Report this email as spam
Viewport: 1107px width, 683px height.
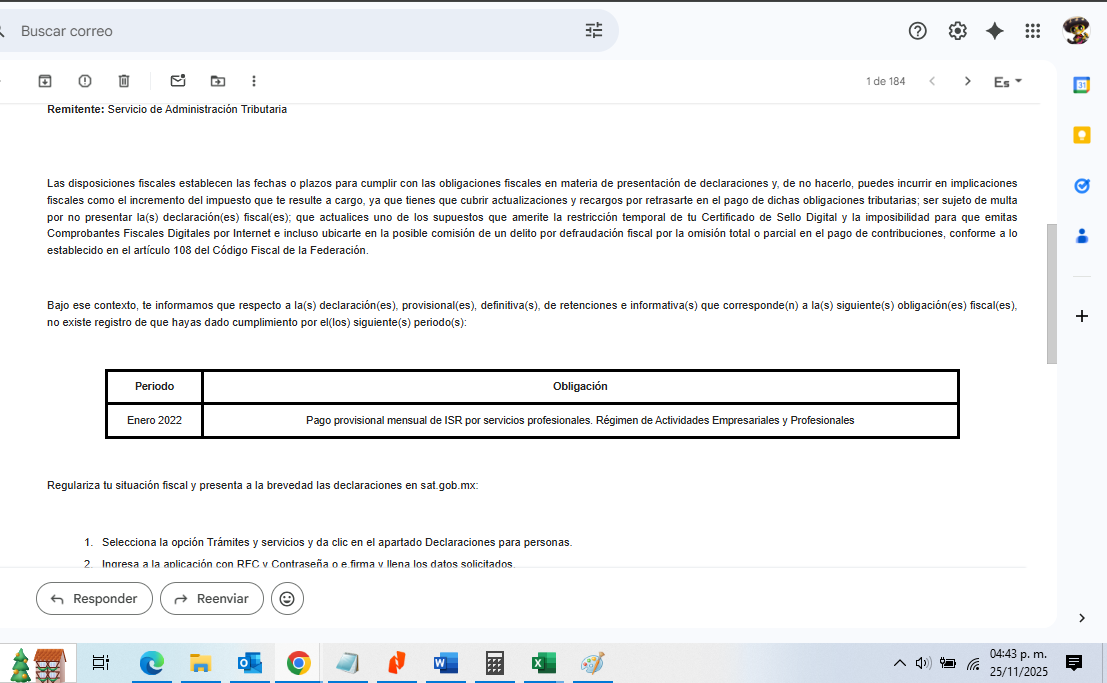(85, 81)
